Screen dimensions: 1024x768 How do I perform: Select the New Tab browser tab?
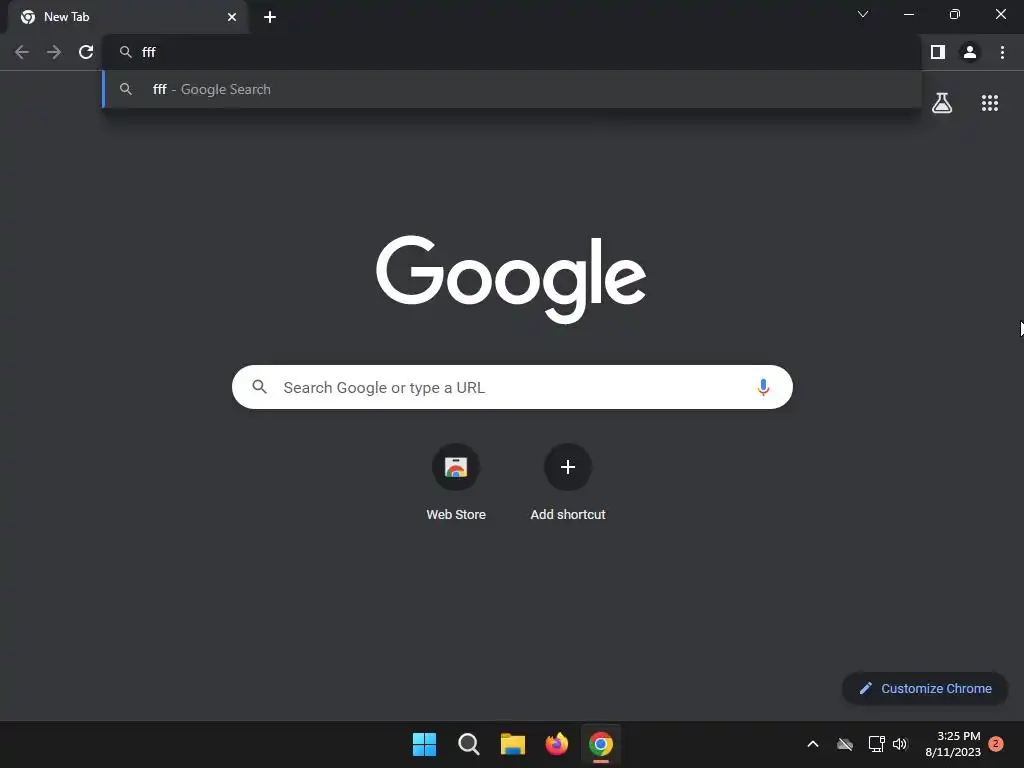128,17
